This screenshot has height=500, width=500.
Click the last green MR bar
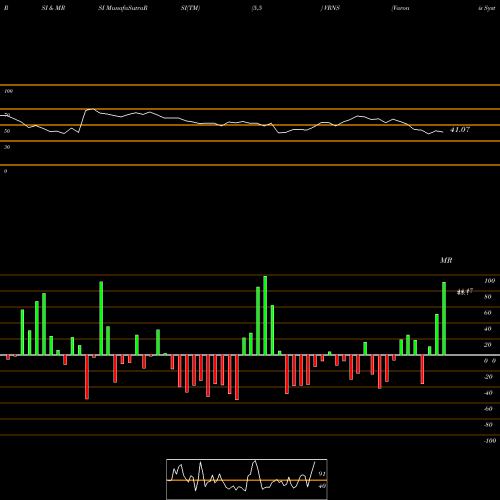tap(444, 318)
